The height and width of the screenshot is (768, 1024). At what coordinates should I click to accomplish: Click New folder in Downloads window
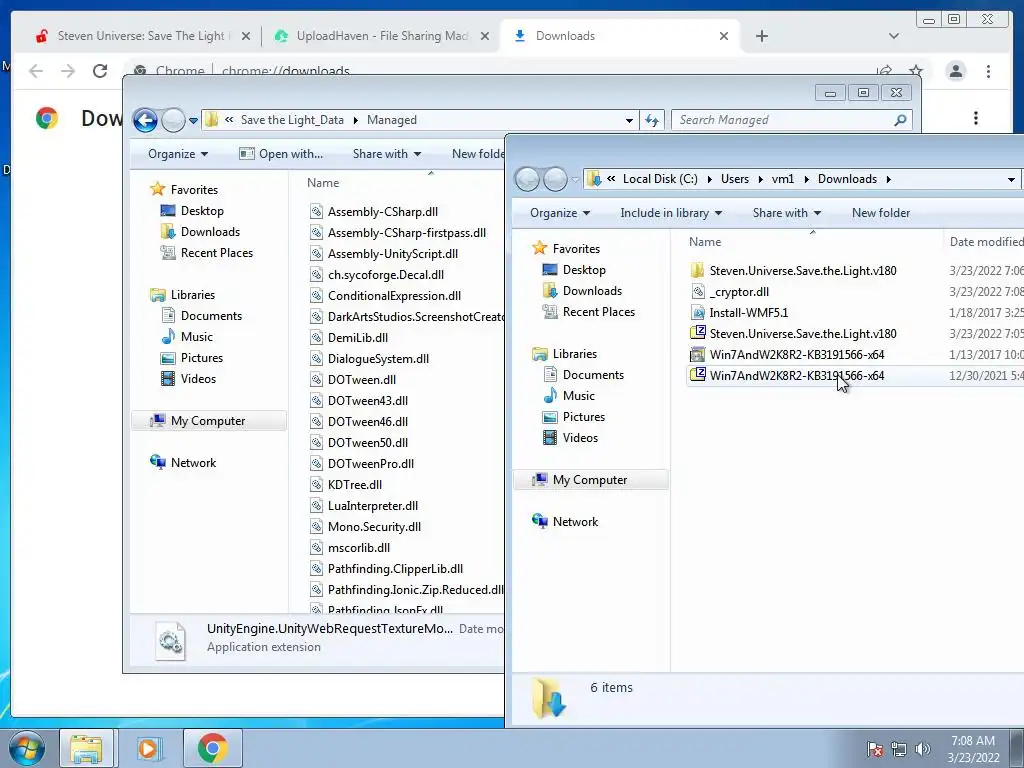pyautogui.click(x=880, y=213)
